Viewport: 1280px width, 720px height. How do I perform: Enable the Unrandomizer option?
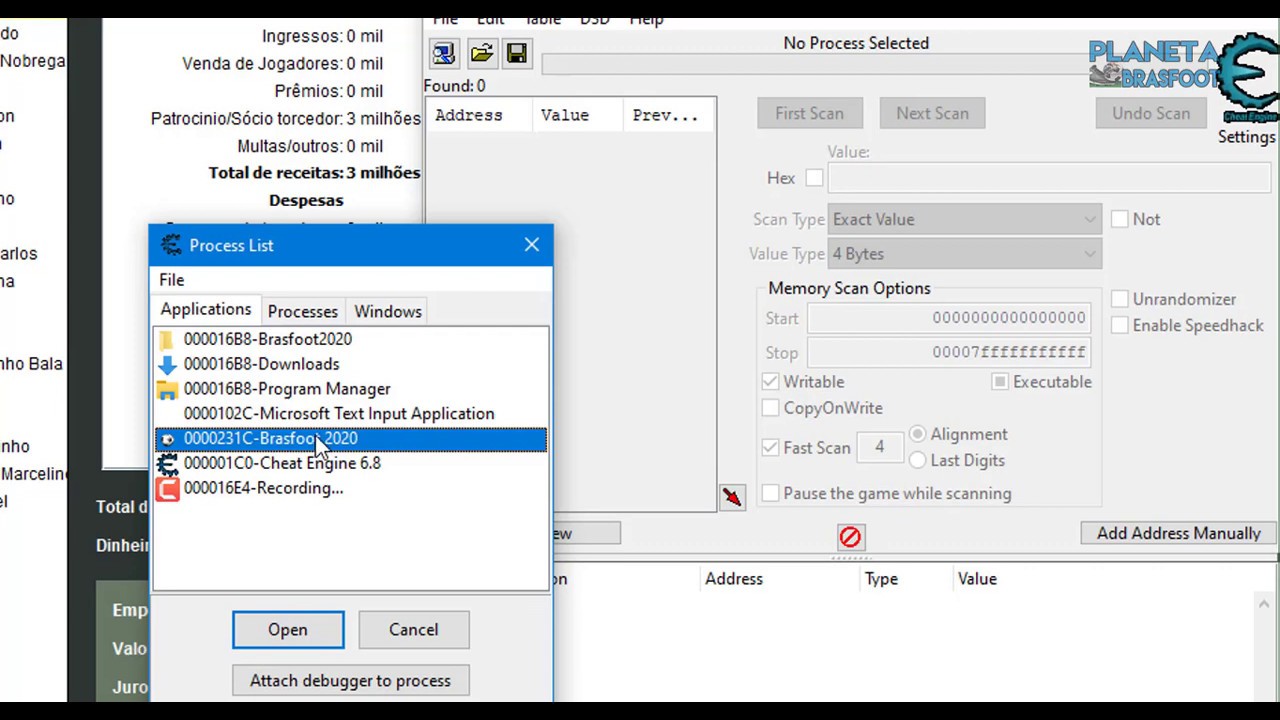pos(1120,299)
